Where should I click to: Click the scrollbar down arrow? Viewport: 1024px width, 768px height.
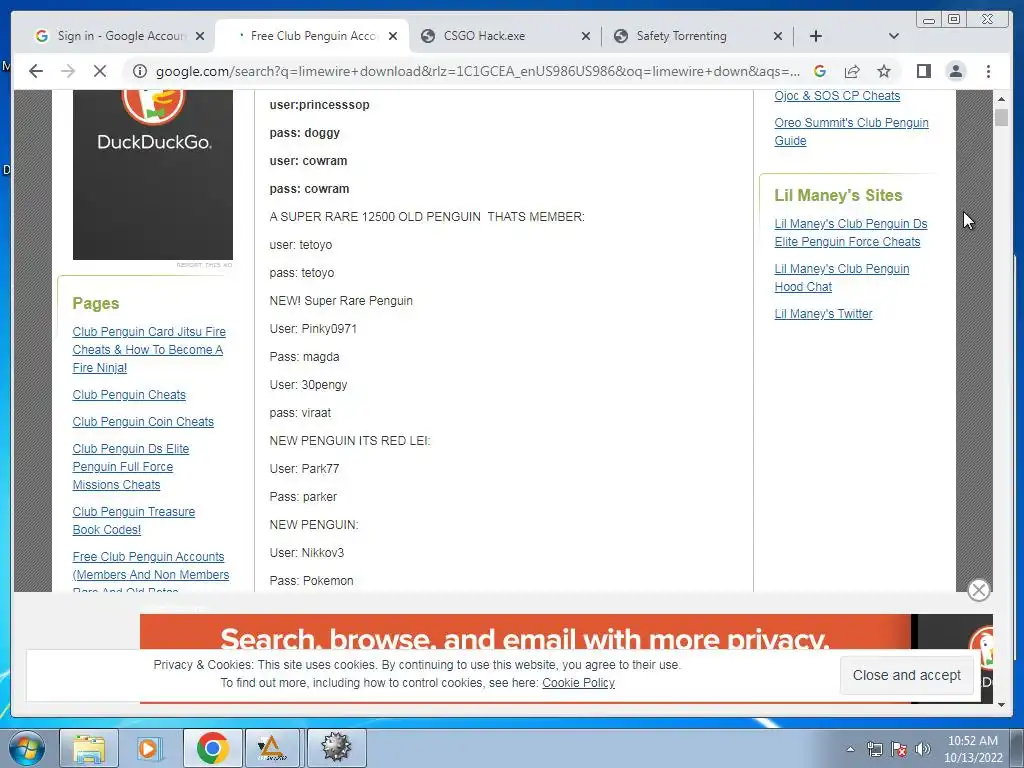[x=1001, y=705]
